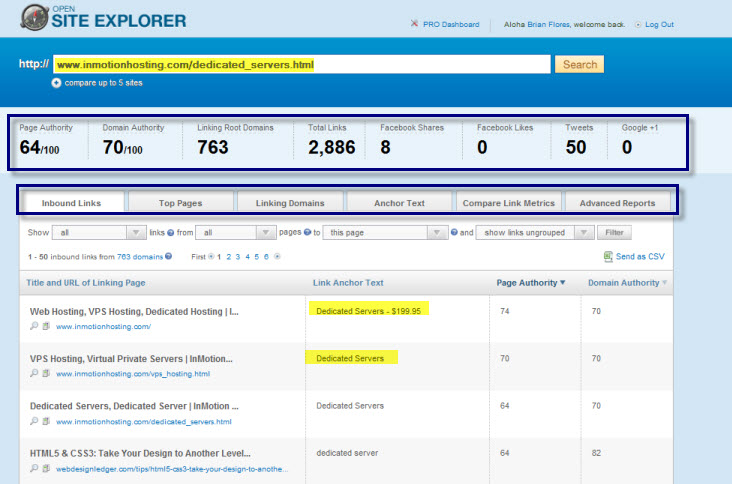Click 'Dedicated Servers - $199.95' anchor text
This screenshot has width=732, height=484.
[368, 311]
